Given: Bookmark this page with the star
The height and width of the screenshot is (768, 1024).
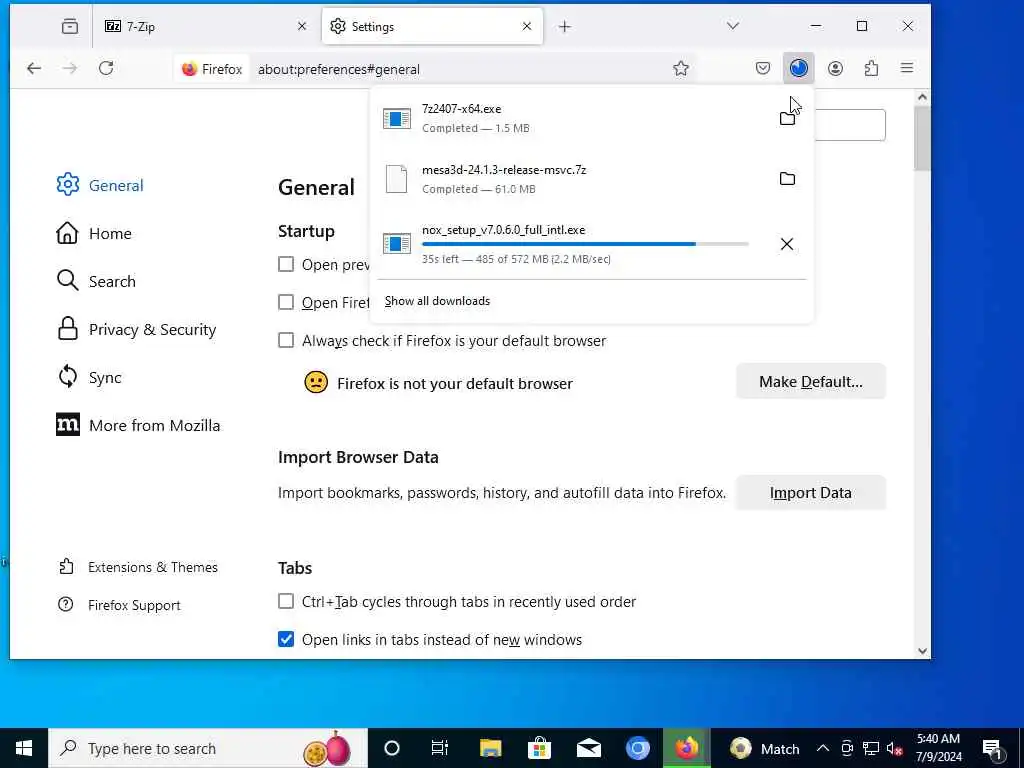Looking at the screenshot, I should 680,69.
